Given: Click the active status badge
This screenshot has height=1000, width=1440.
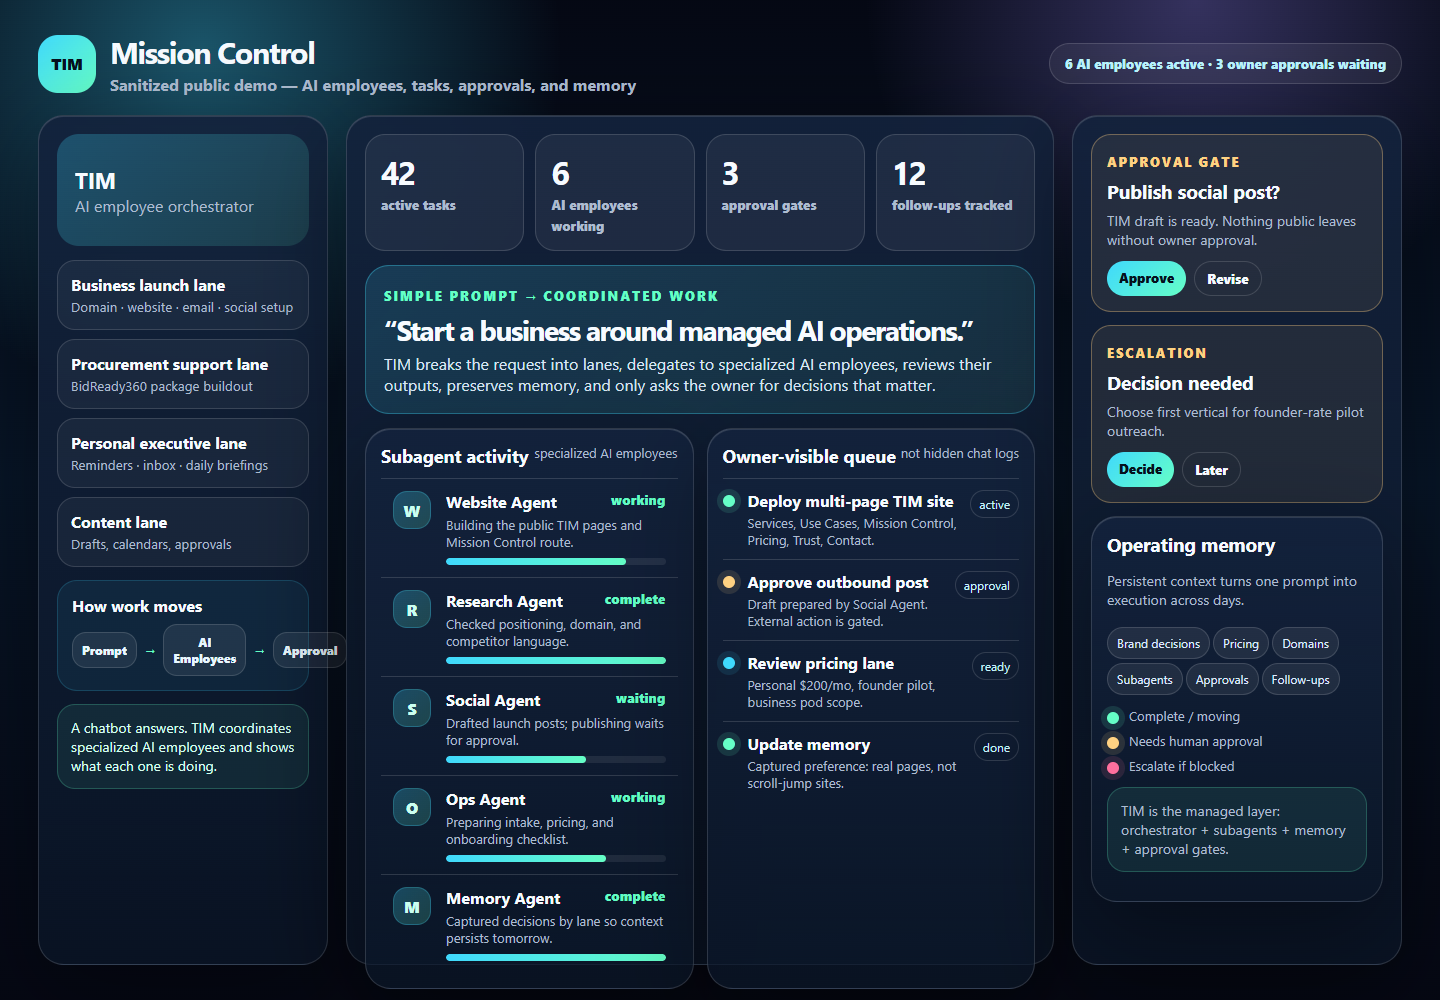Looking at the screenshot, I should pos(994,505).
